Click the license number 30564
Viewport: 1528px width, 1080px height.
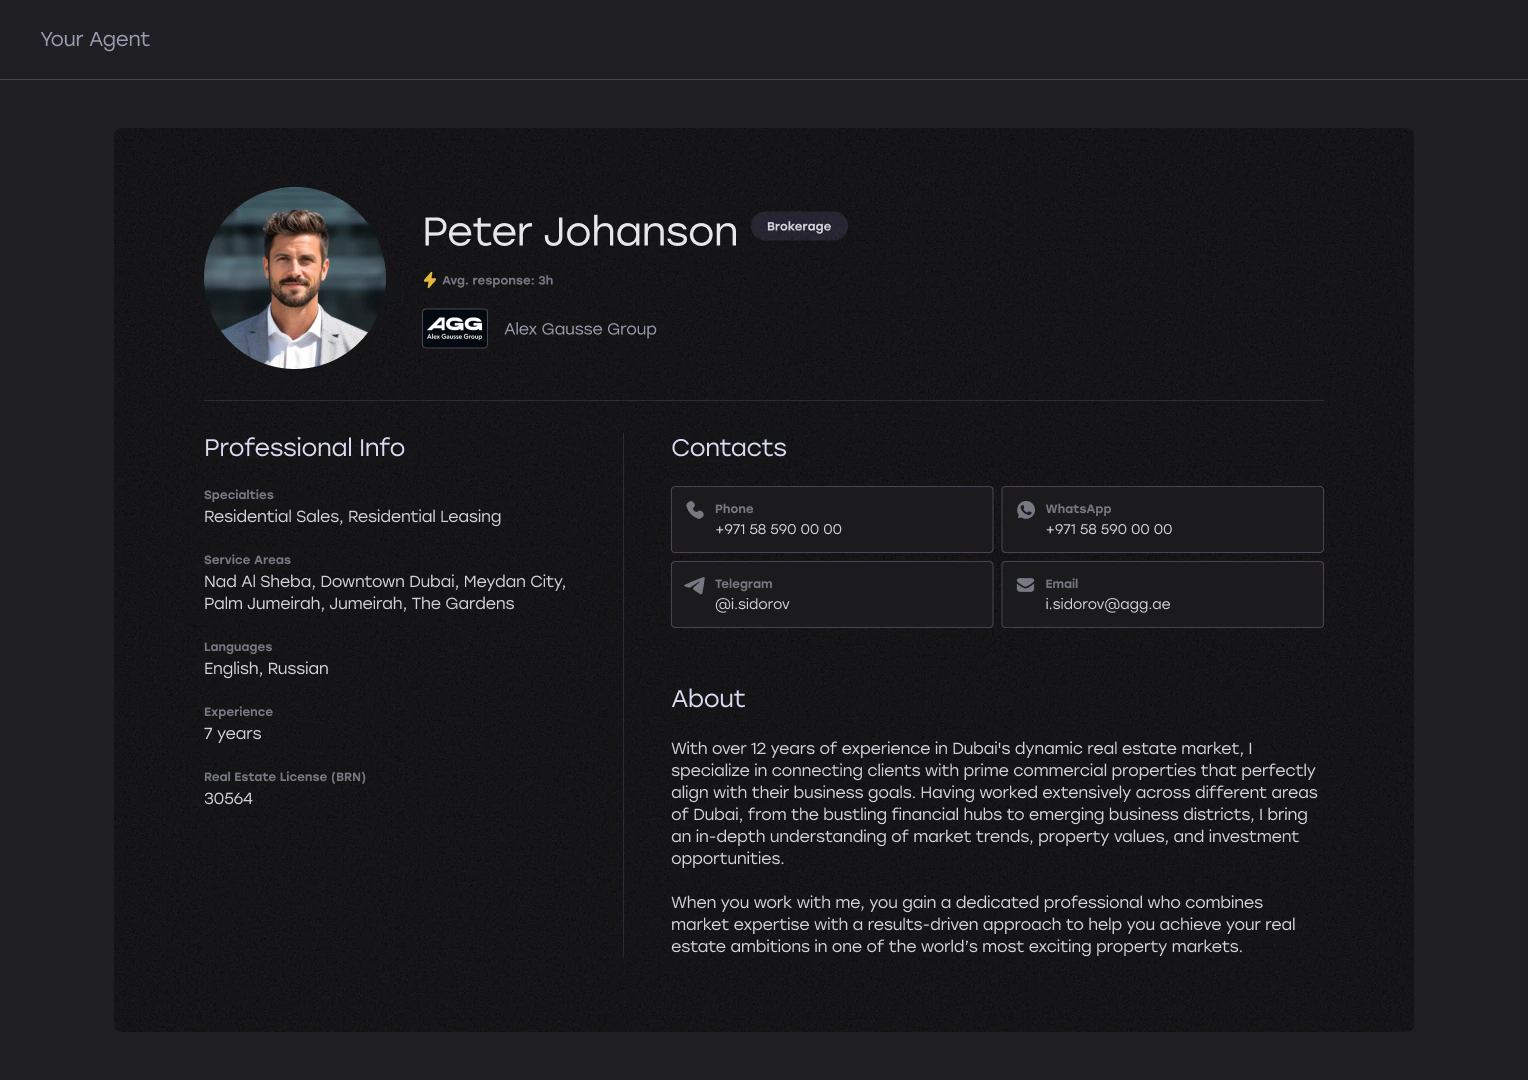coord(228,798)
